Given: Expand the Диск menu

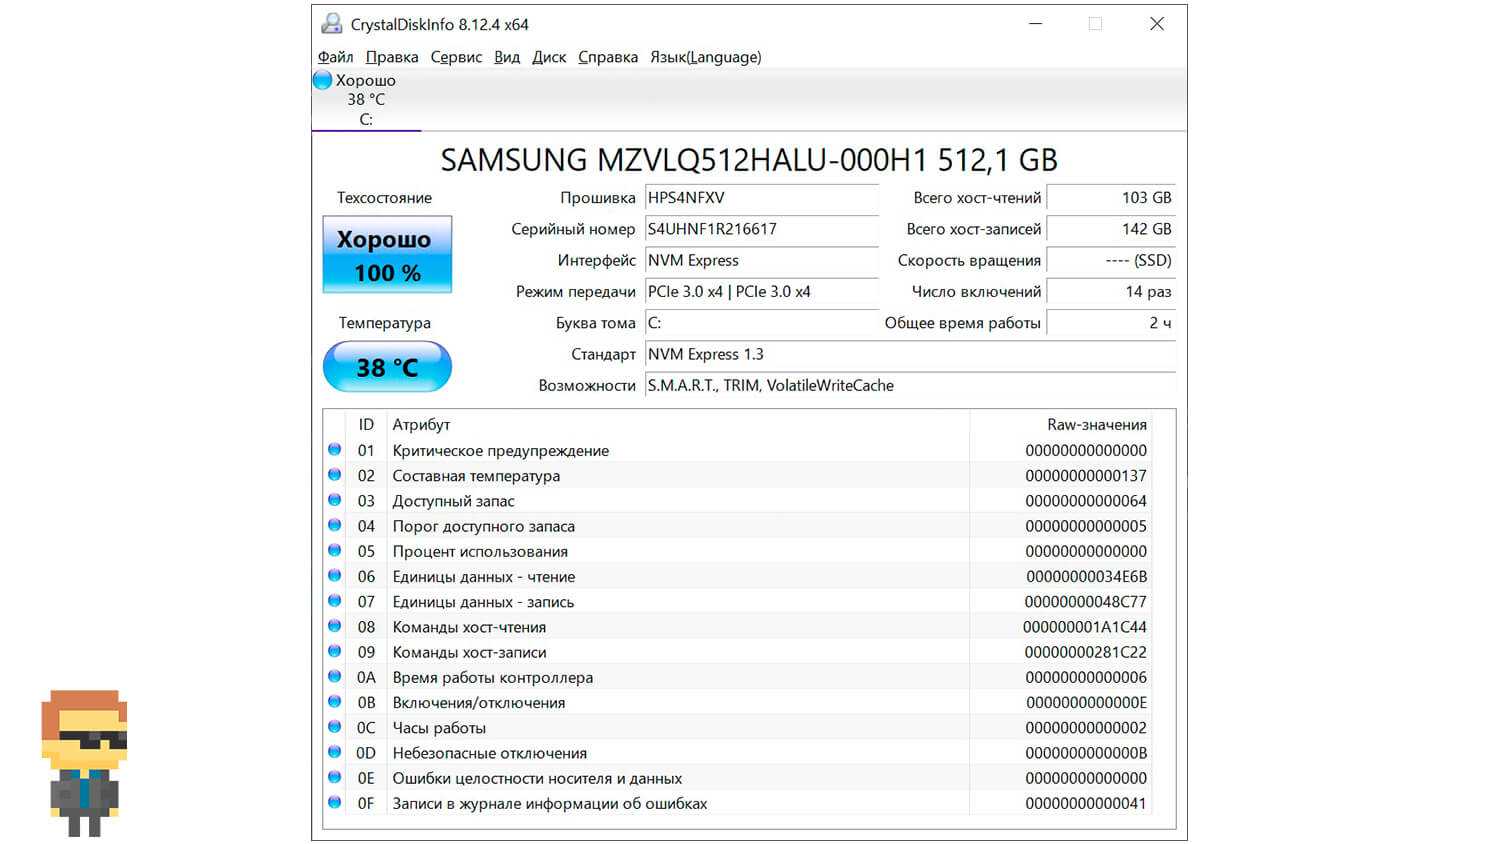Looking at the screenshot, I should click(x=549, y=57).
